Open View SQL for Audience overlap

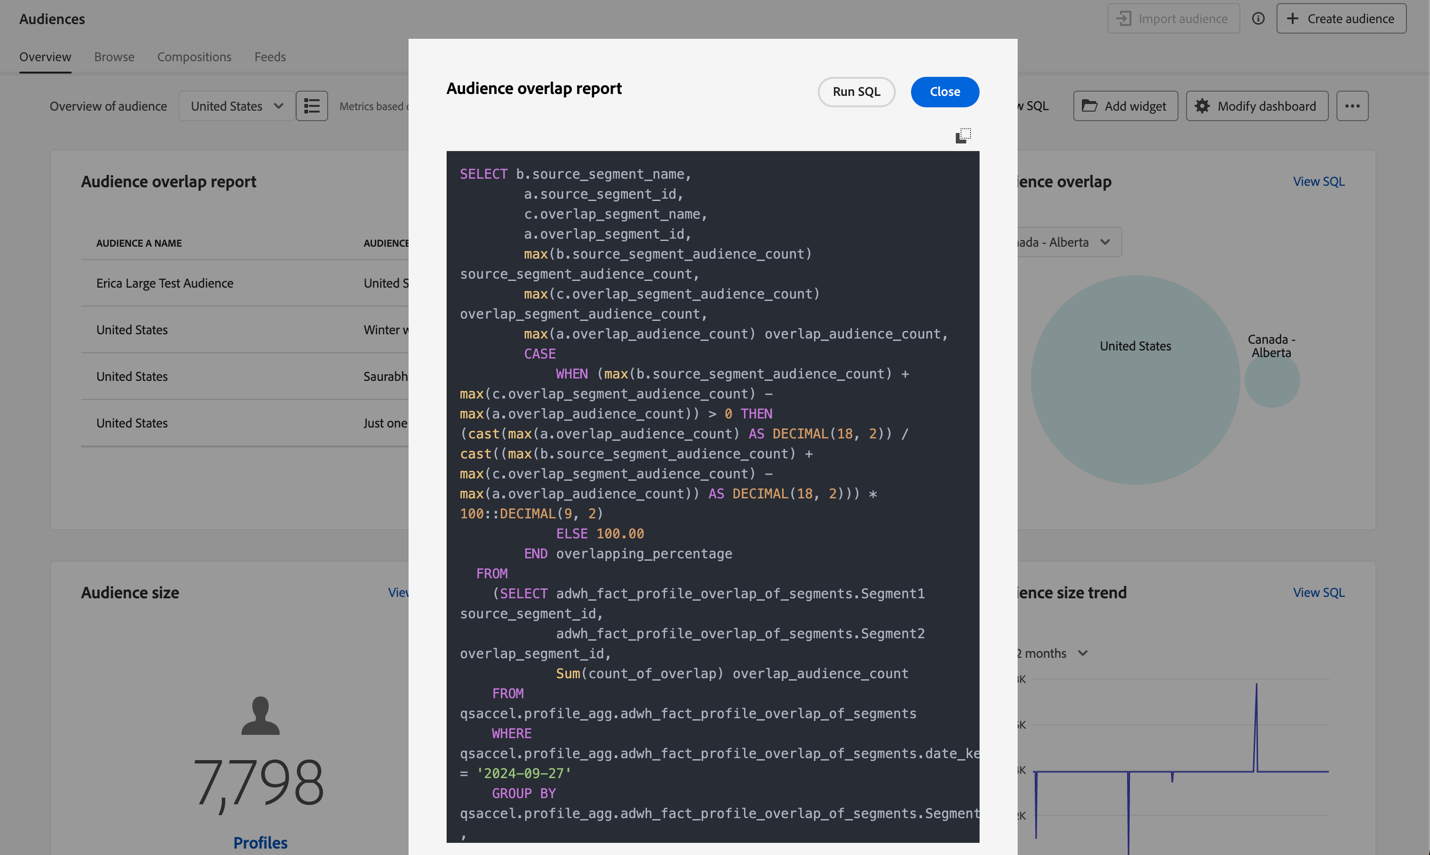coord(1318,181)
